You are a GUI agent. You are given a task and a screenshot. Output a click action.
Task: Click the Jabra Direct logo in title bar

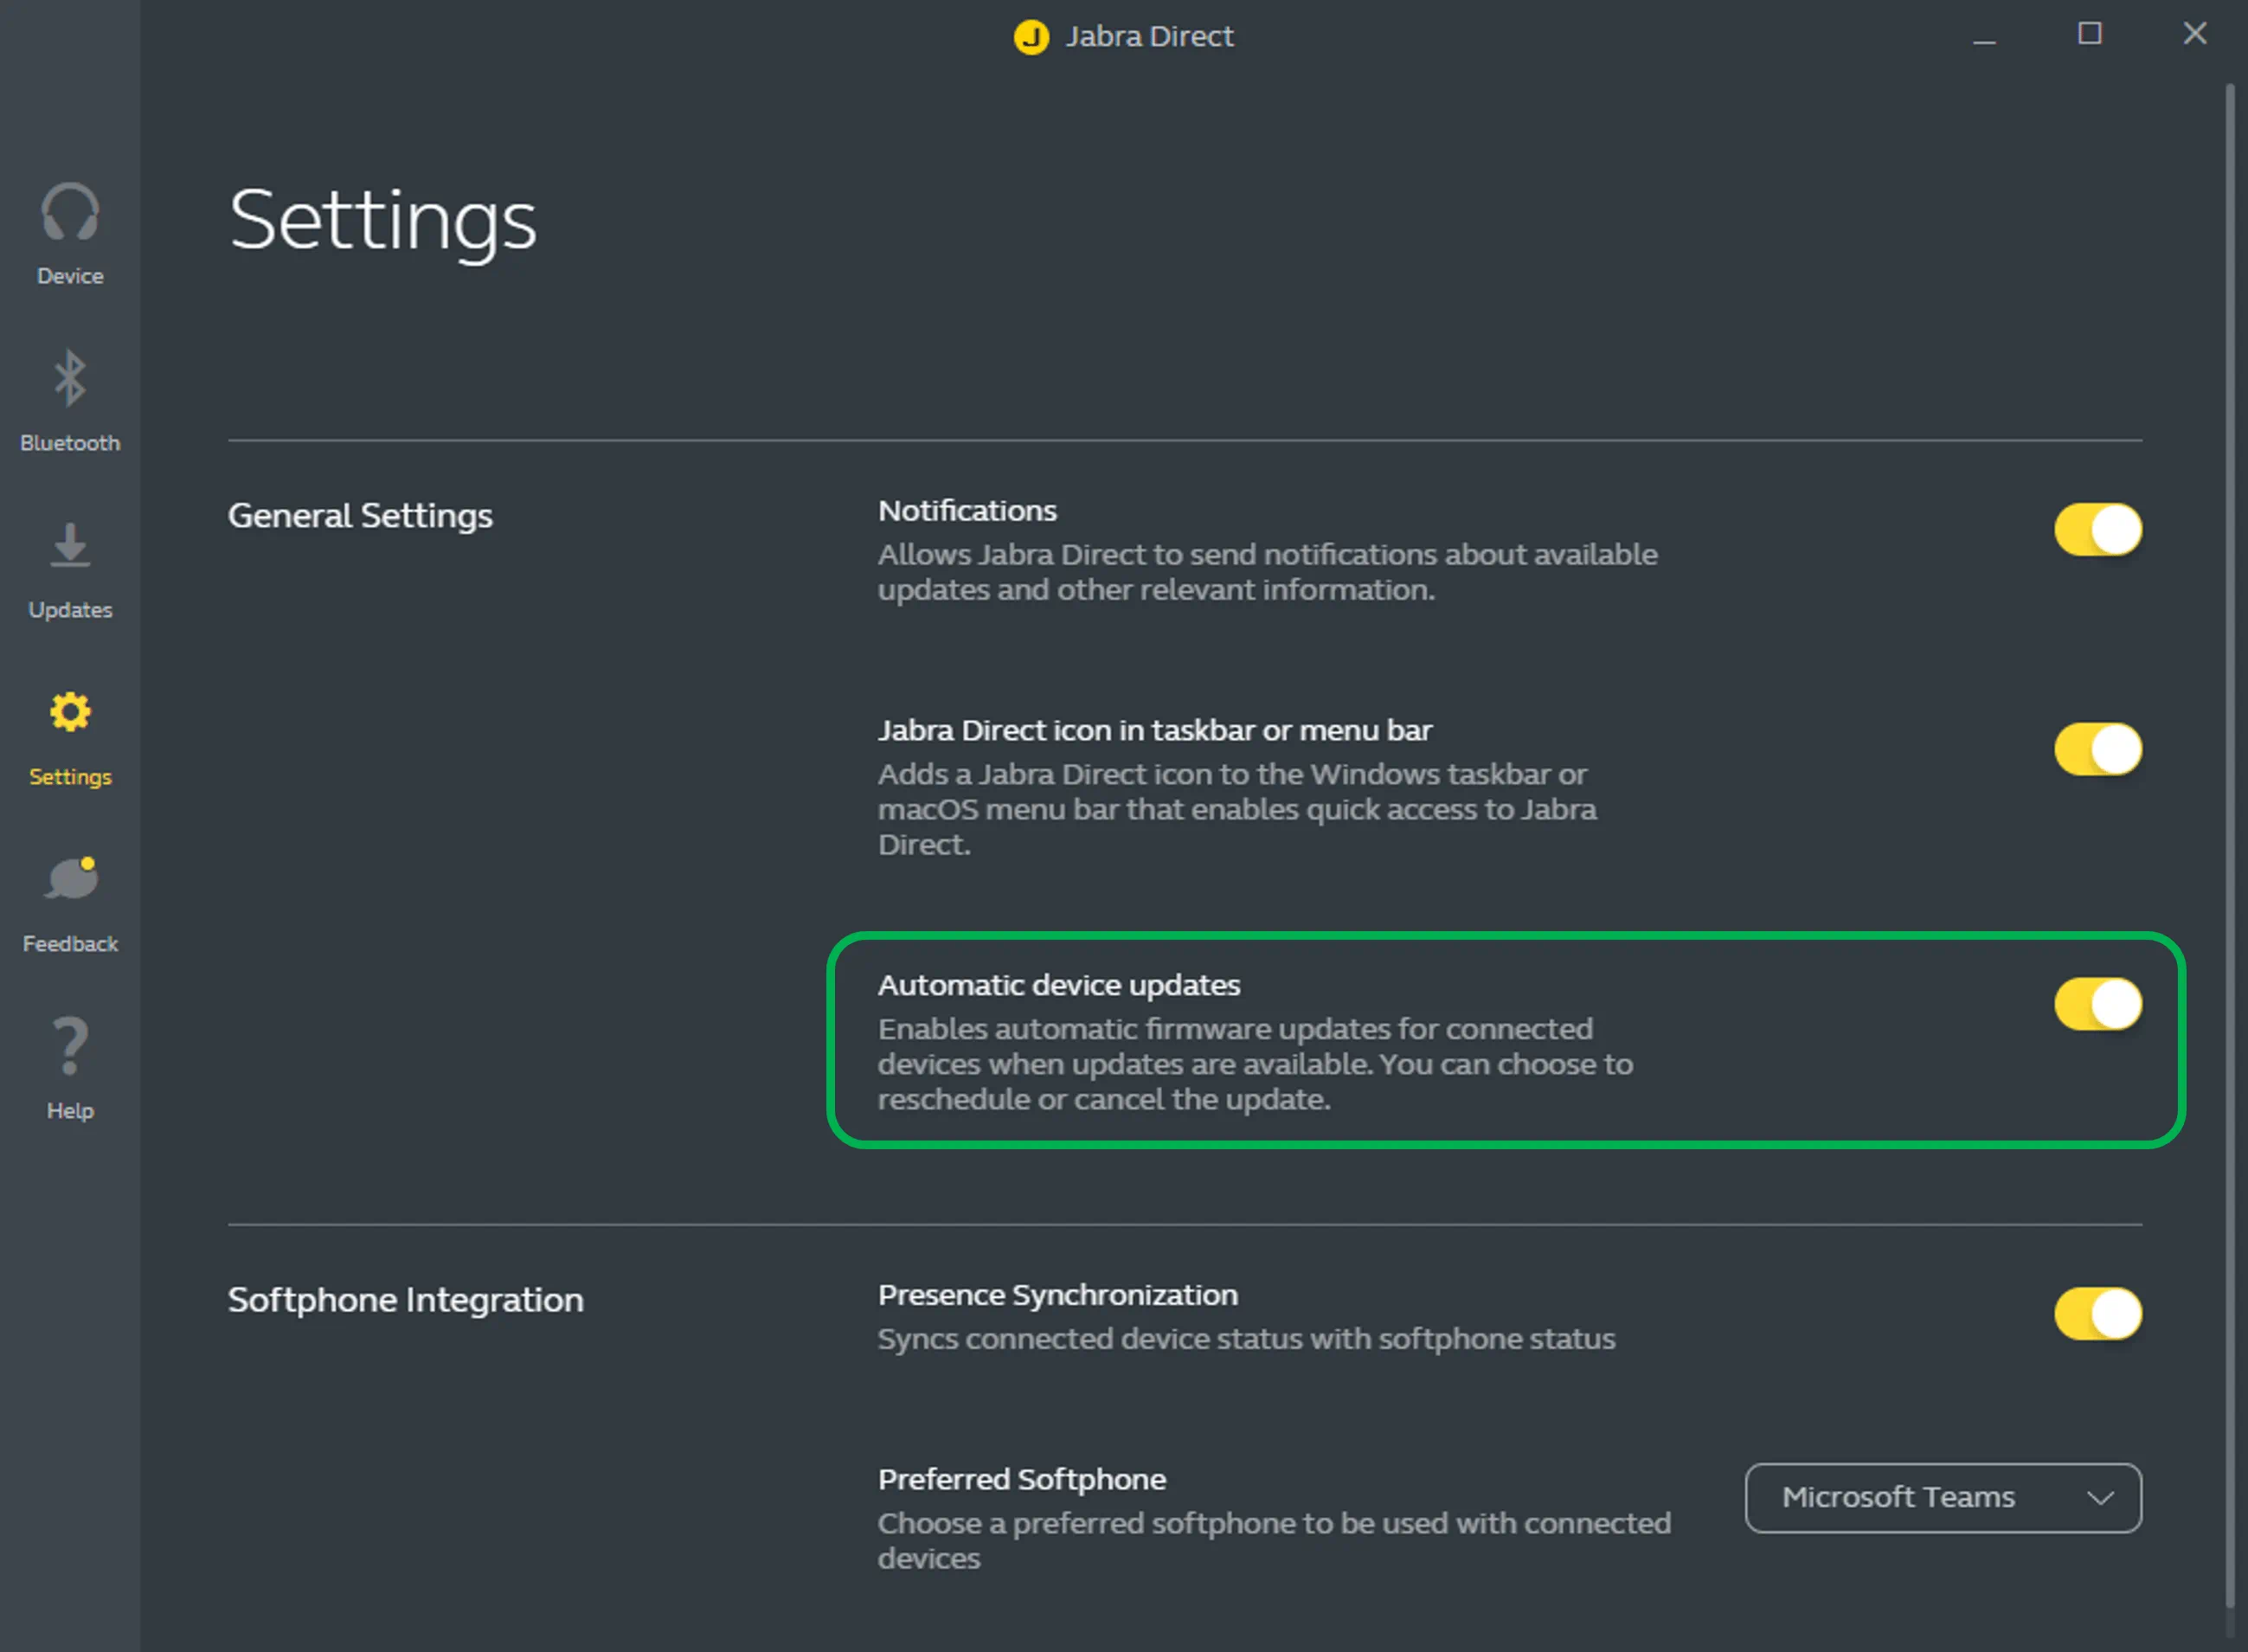[x=1031, y=37]
